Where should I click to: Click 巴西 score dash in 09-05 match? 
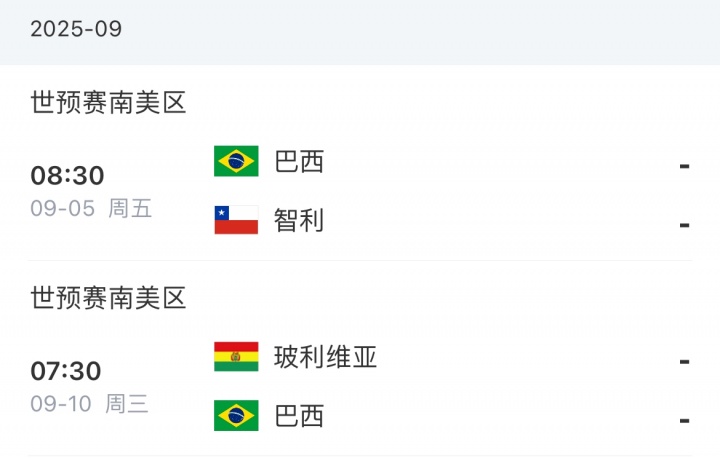(684, 166)
